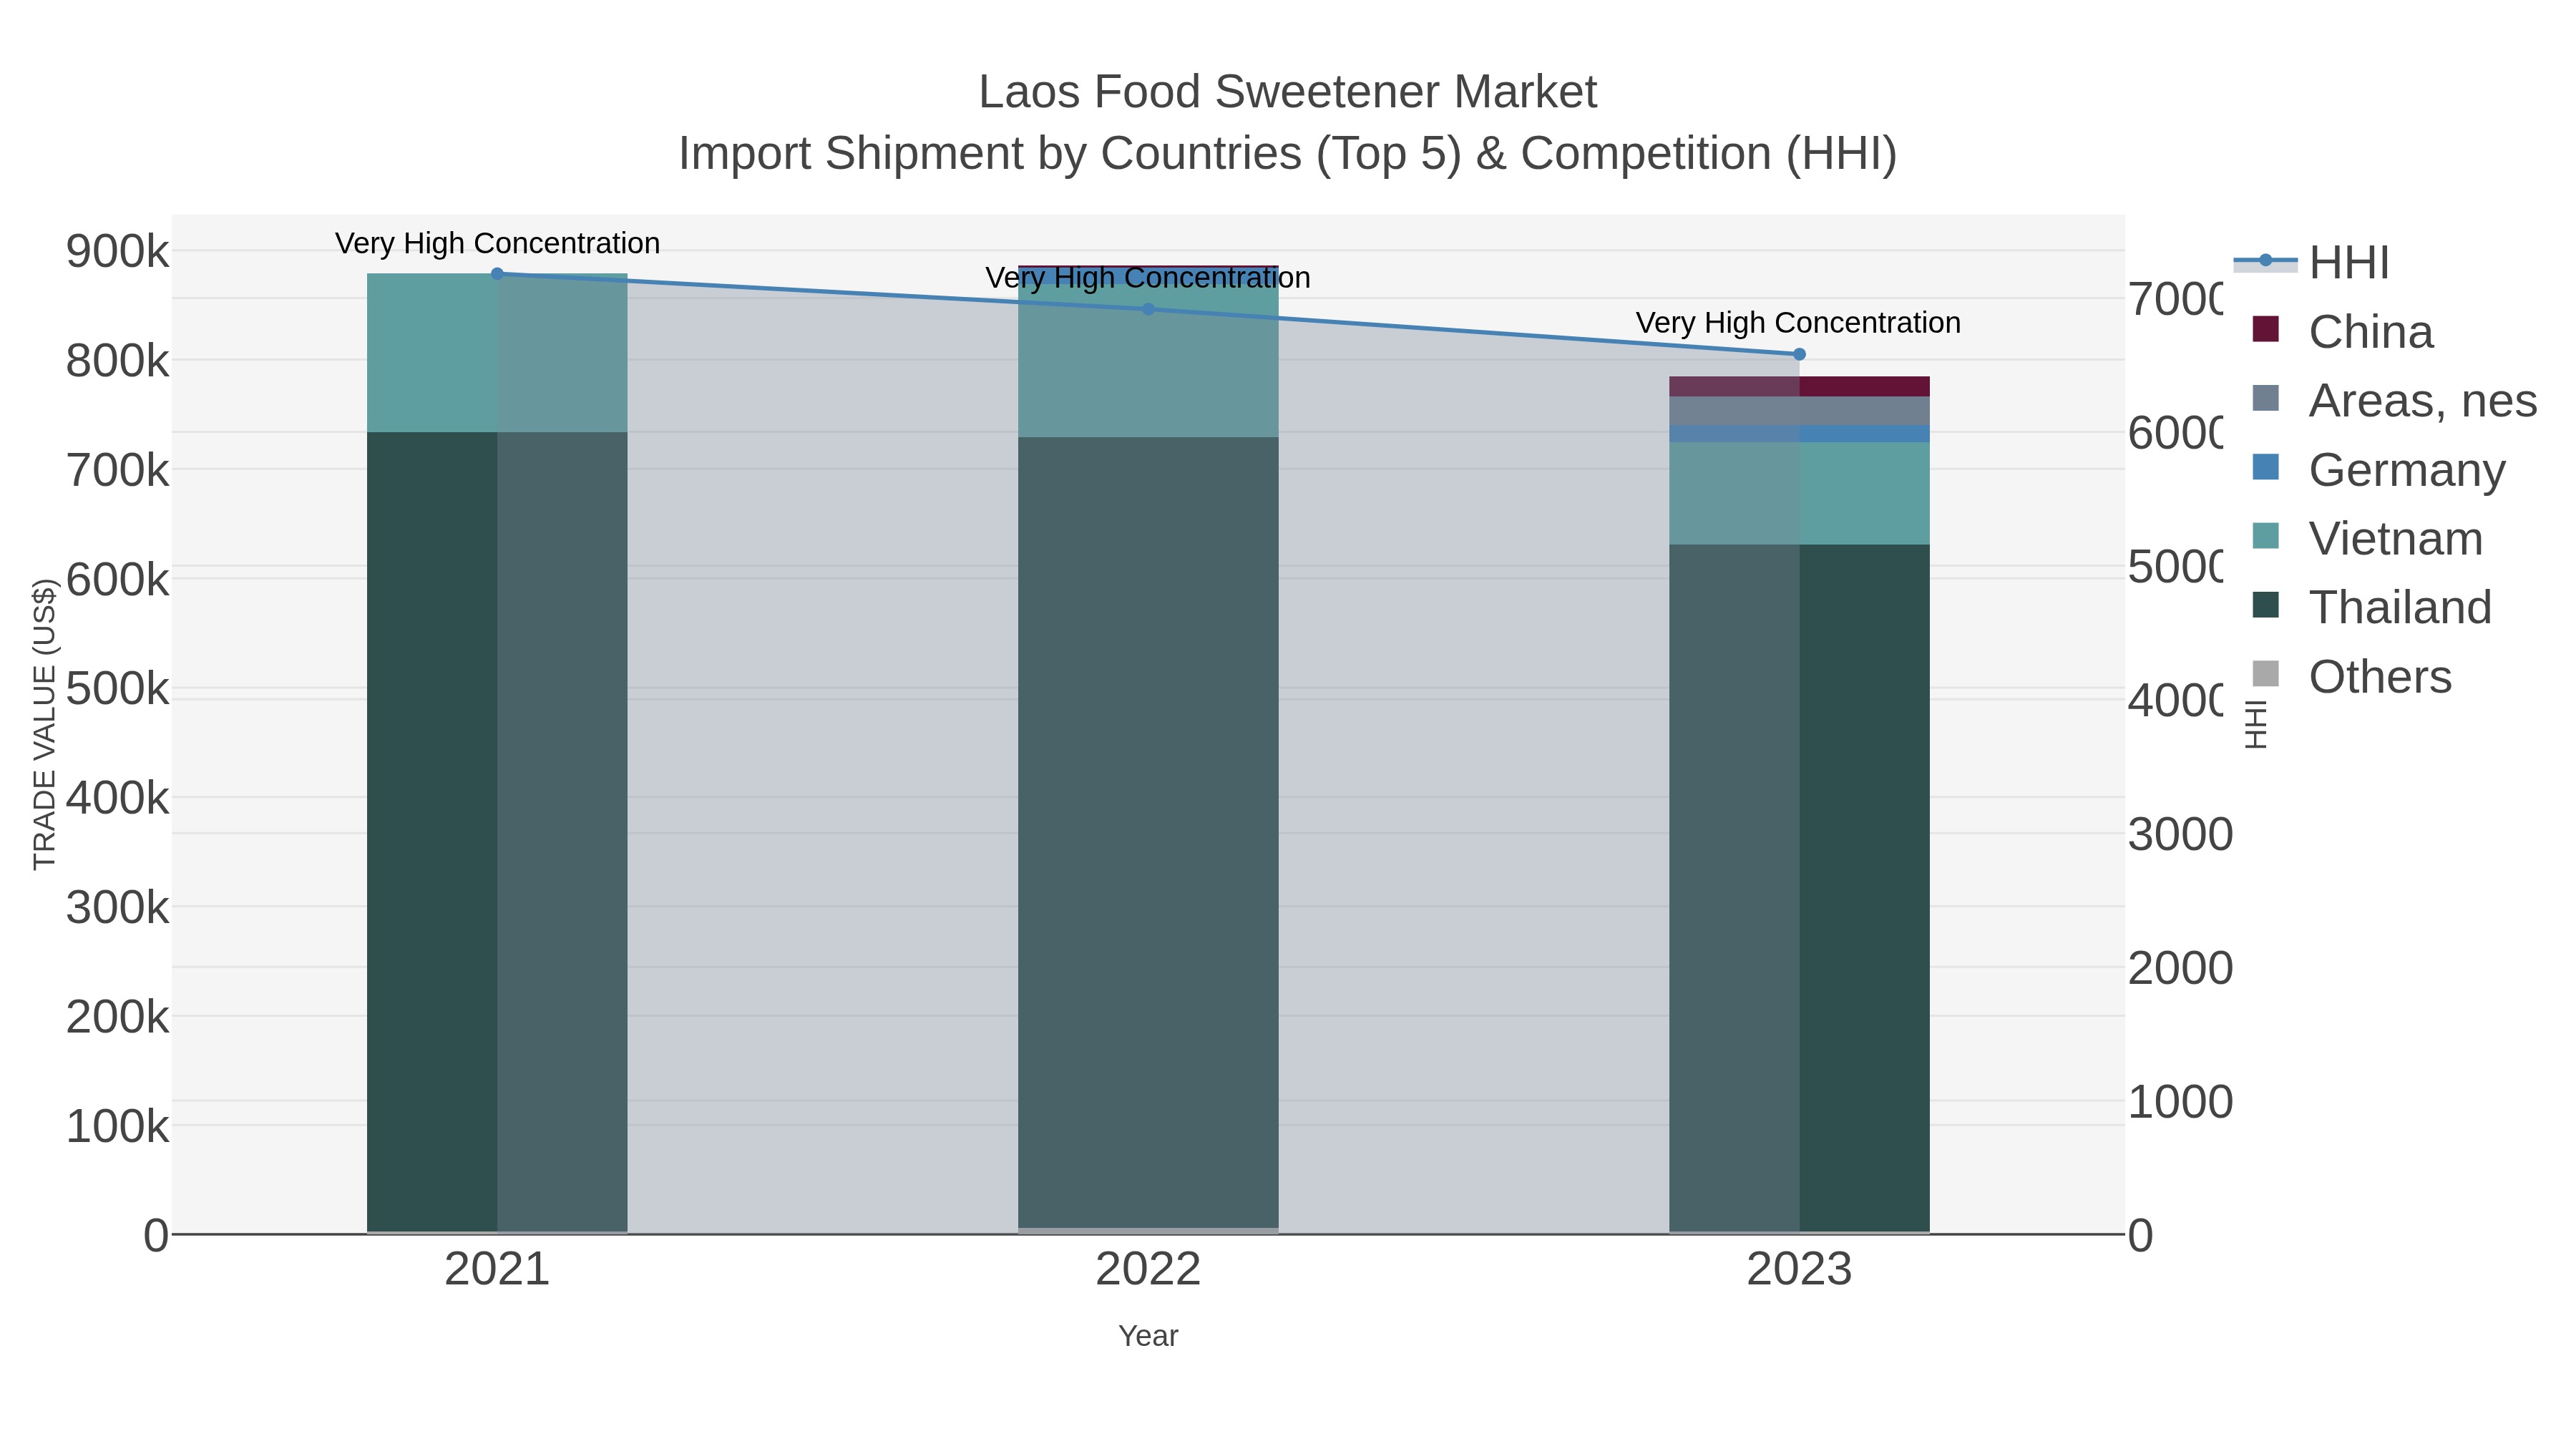Toggle the HHI legend entry
Screen dimensions: 2576x1449
point(2311,262)
